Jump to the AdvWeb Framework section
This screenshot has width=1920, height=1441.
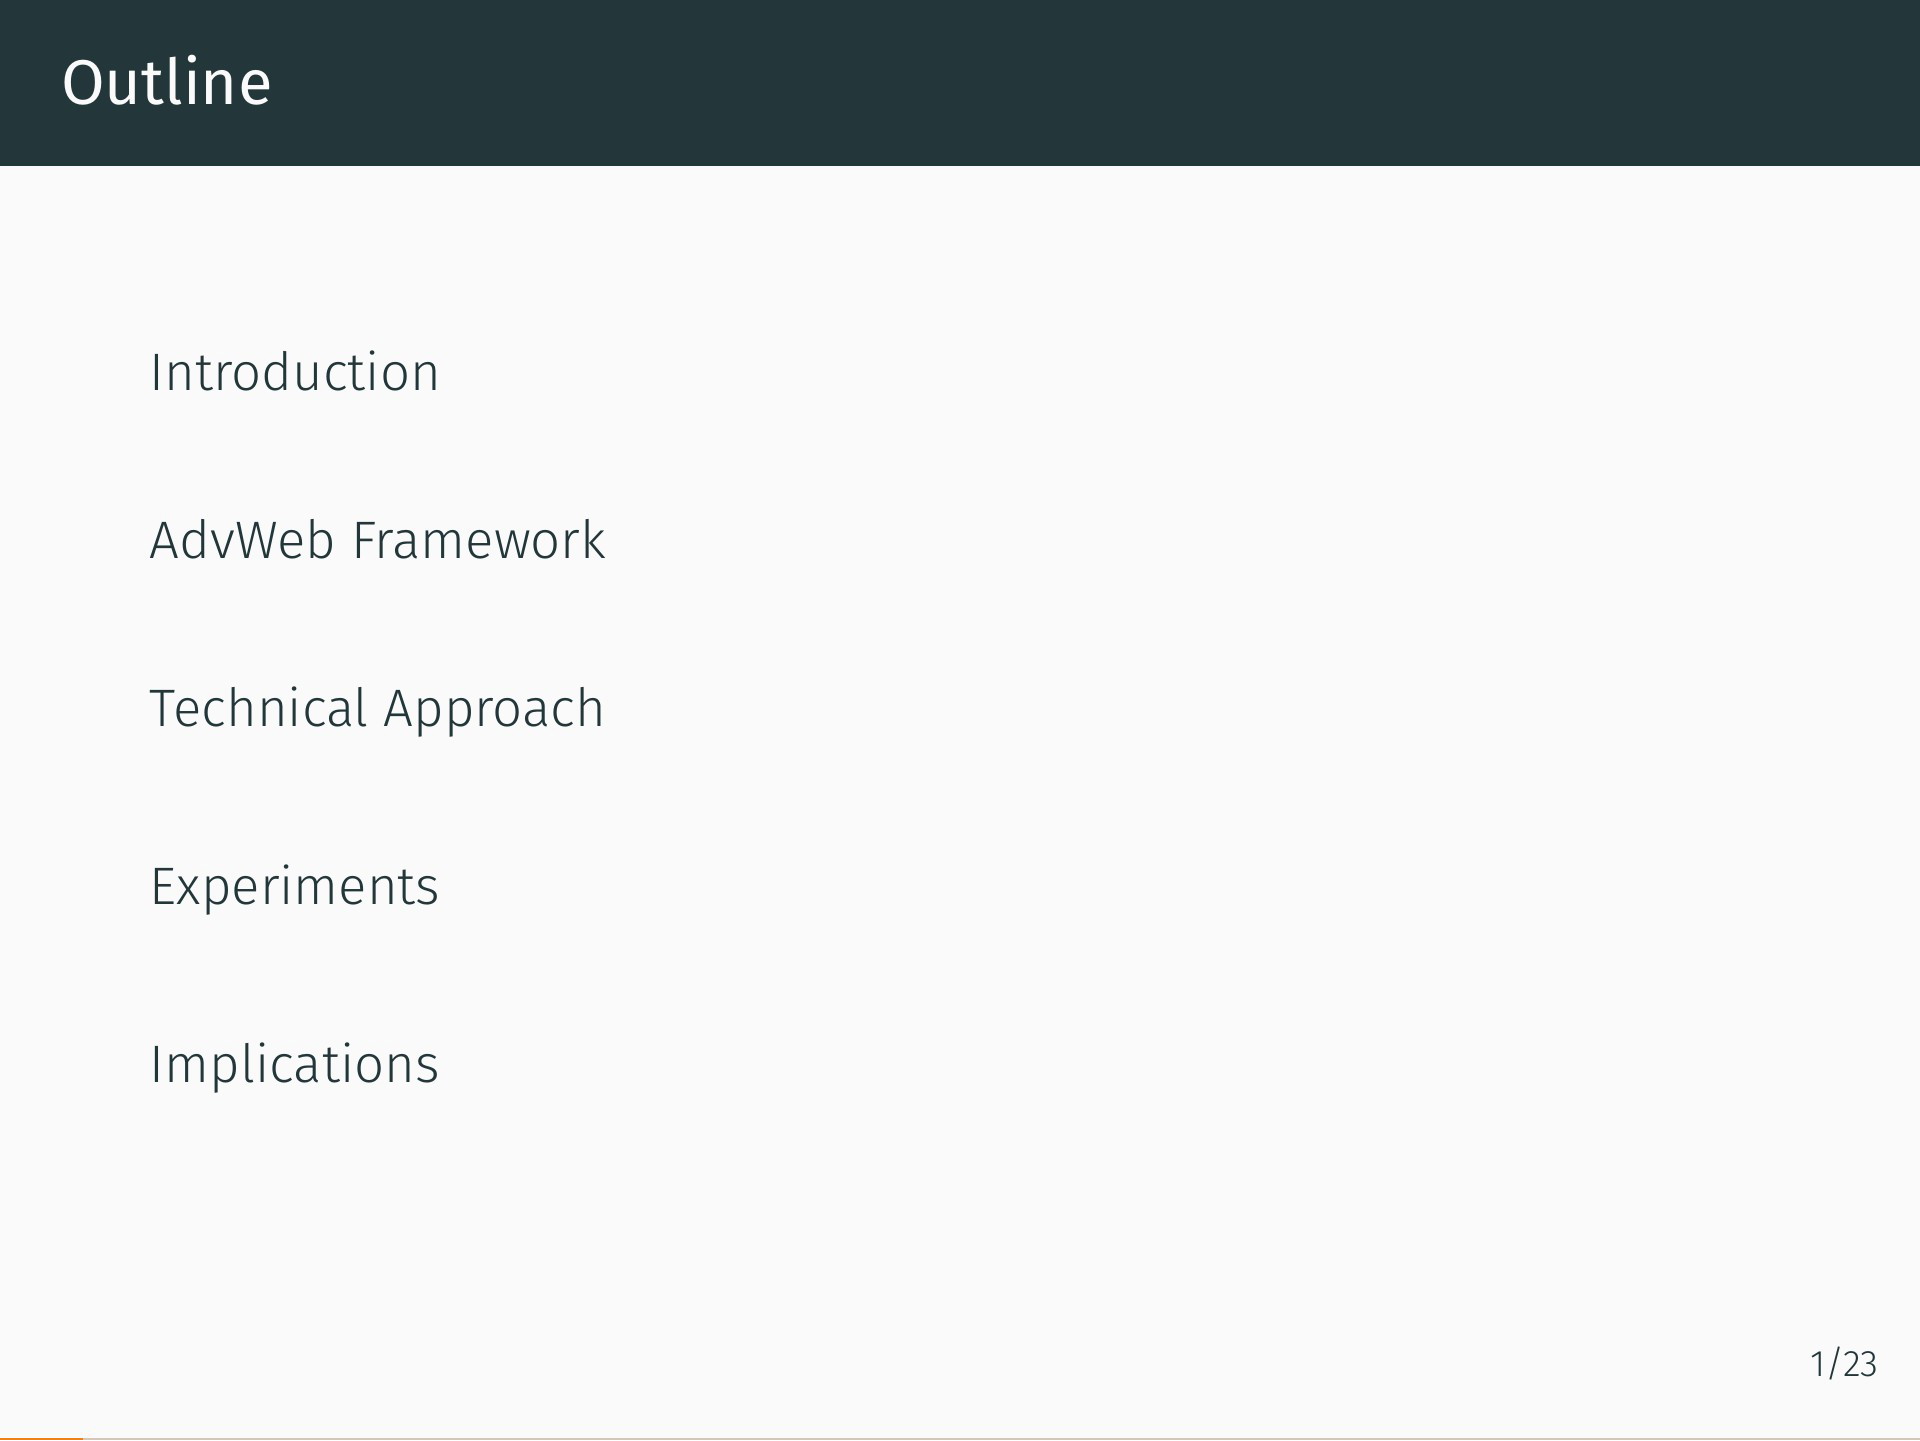point(377,541)
